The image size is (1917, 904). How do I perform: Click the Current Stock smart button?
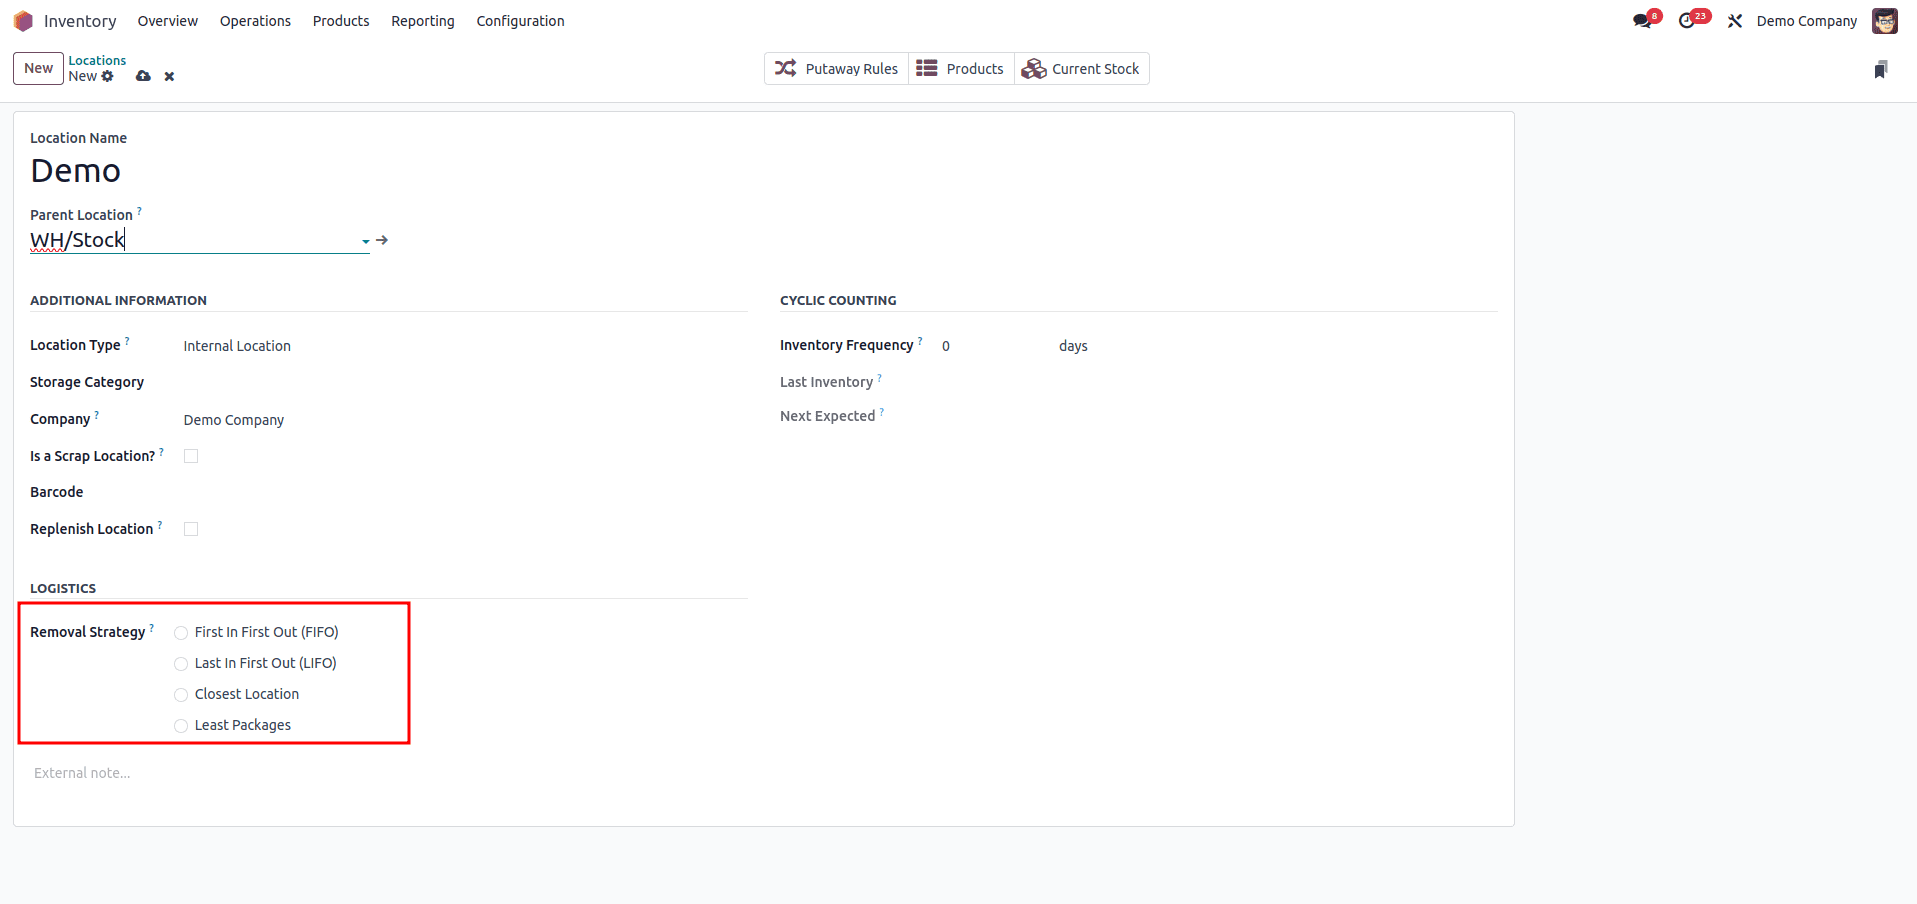(1081, 68)
